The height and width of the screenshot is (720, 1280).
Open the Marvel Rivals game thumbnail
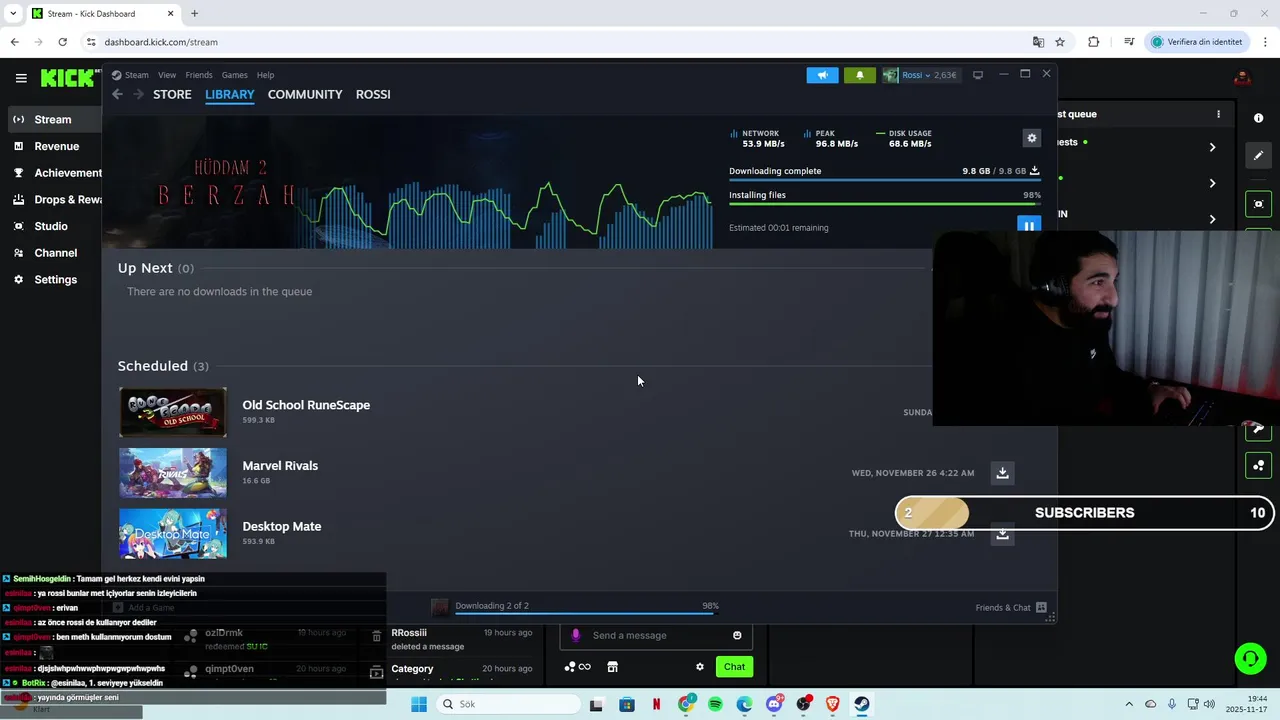[173, 473]
